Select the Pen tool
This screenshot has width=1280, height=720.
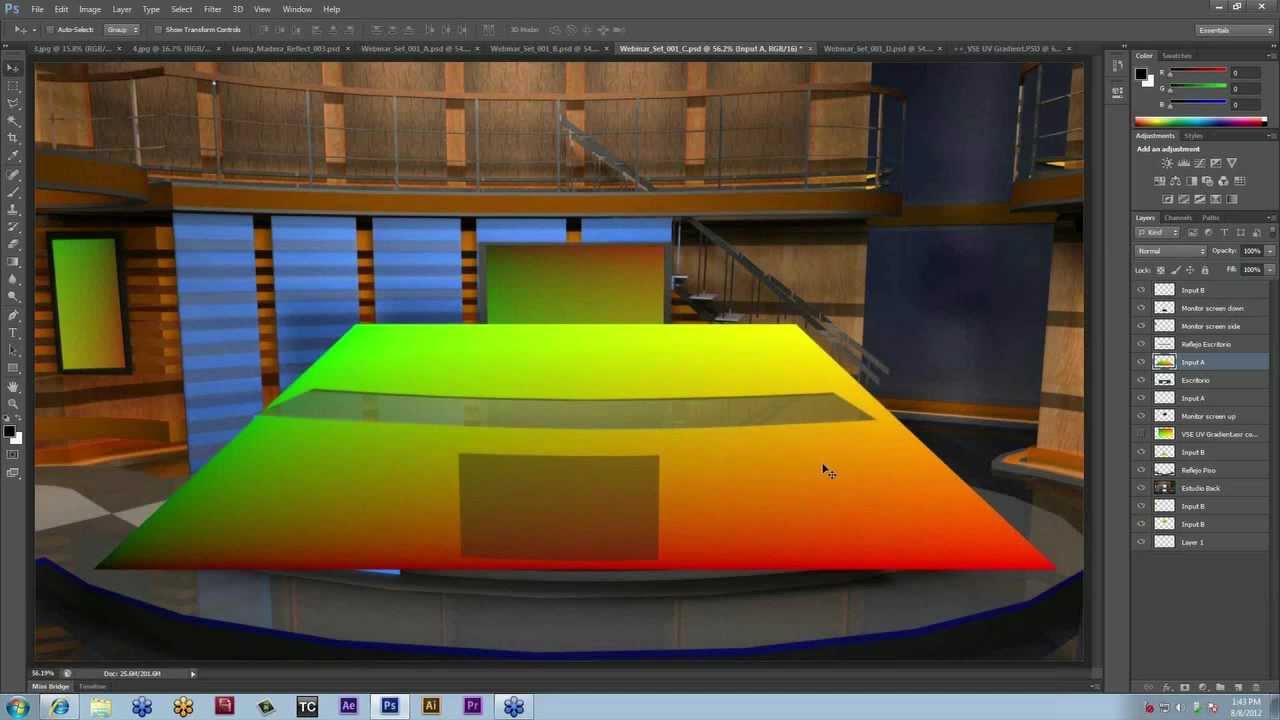click(x=13, y=315)
